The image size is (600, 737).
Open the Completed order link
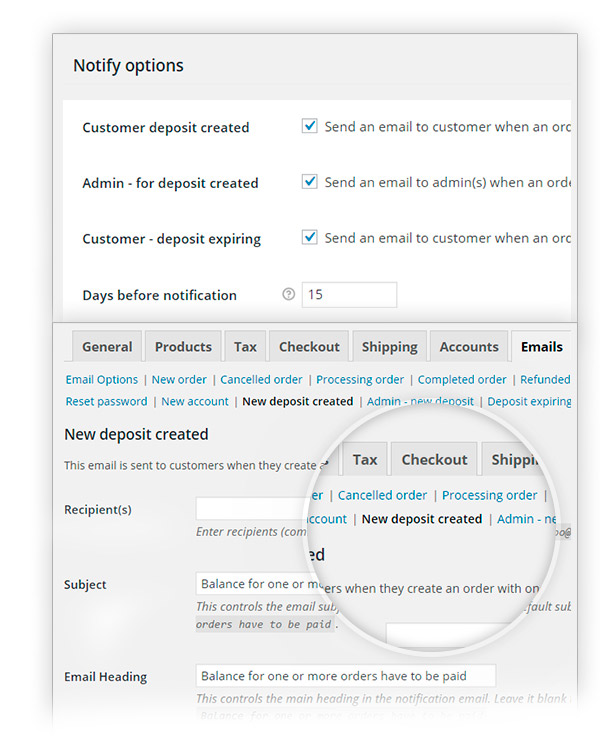click(462, 379)
